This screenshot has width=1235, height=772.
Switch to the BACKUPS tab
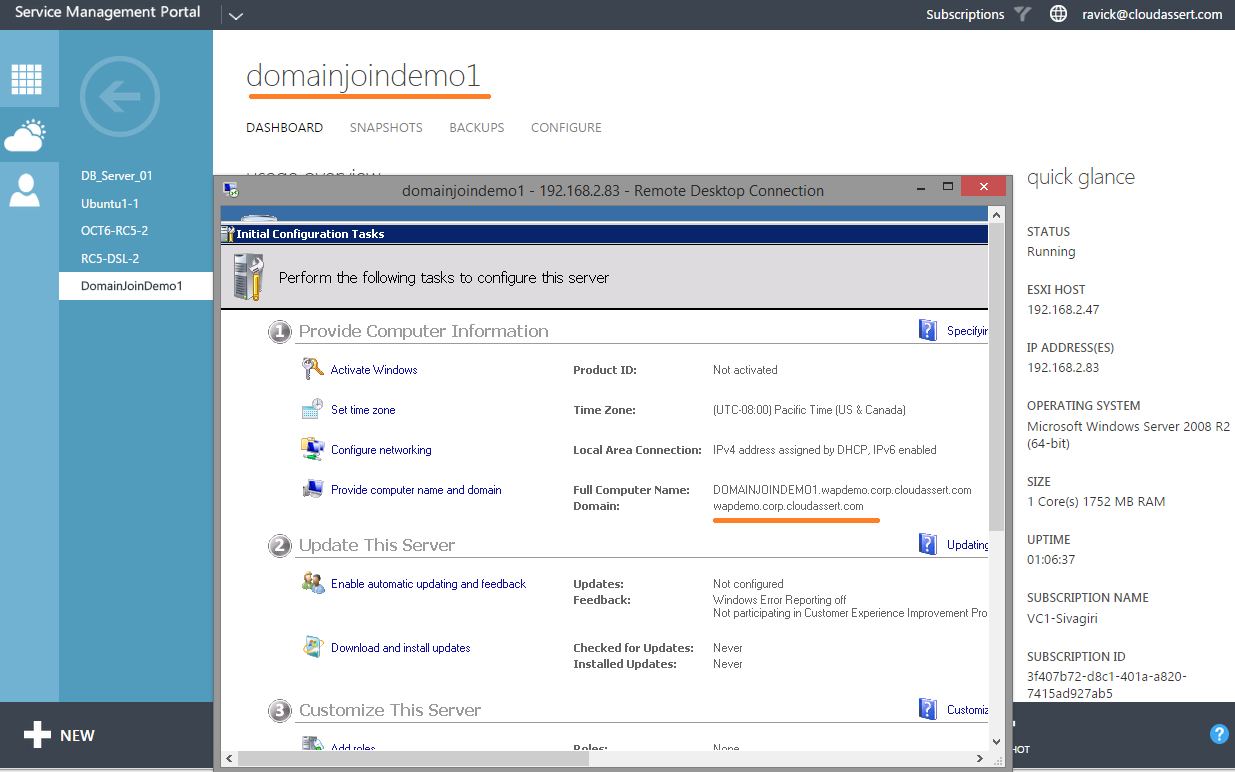point(477,128)
